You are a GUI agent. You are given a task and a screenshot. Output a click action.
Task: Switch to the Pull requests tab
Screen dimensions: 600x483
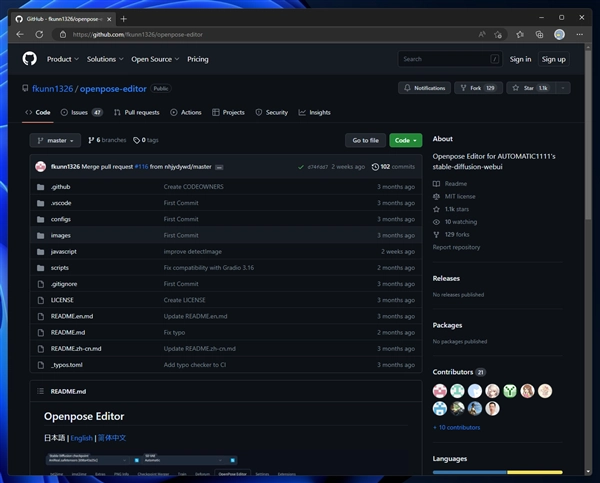click(137, 112)
